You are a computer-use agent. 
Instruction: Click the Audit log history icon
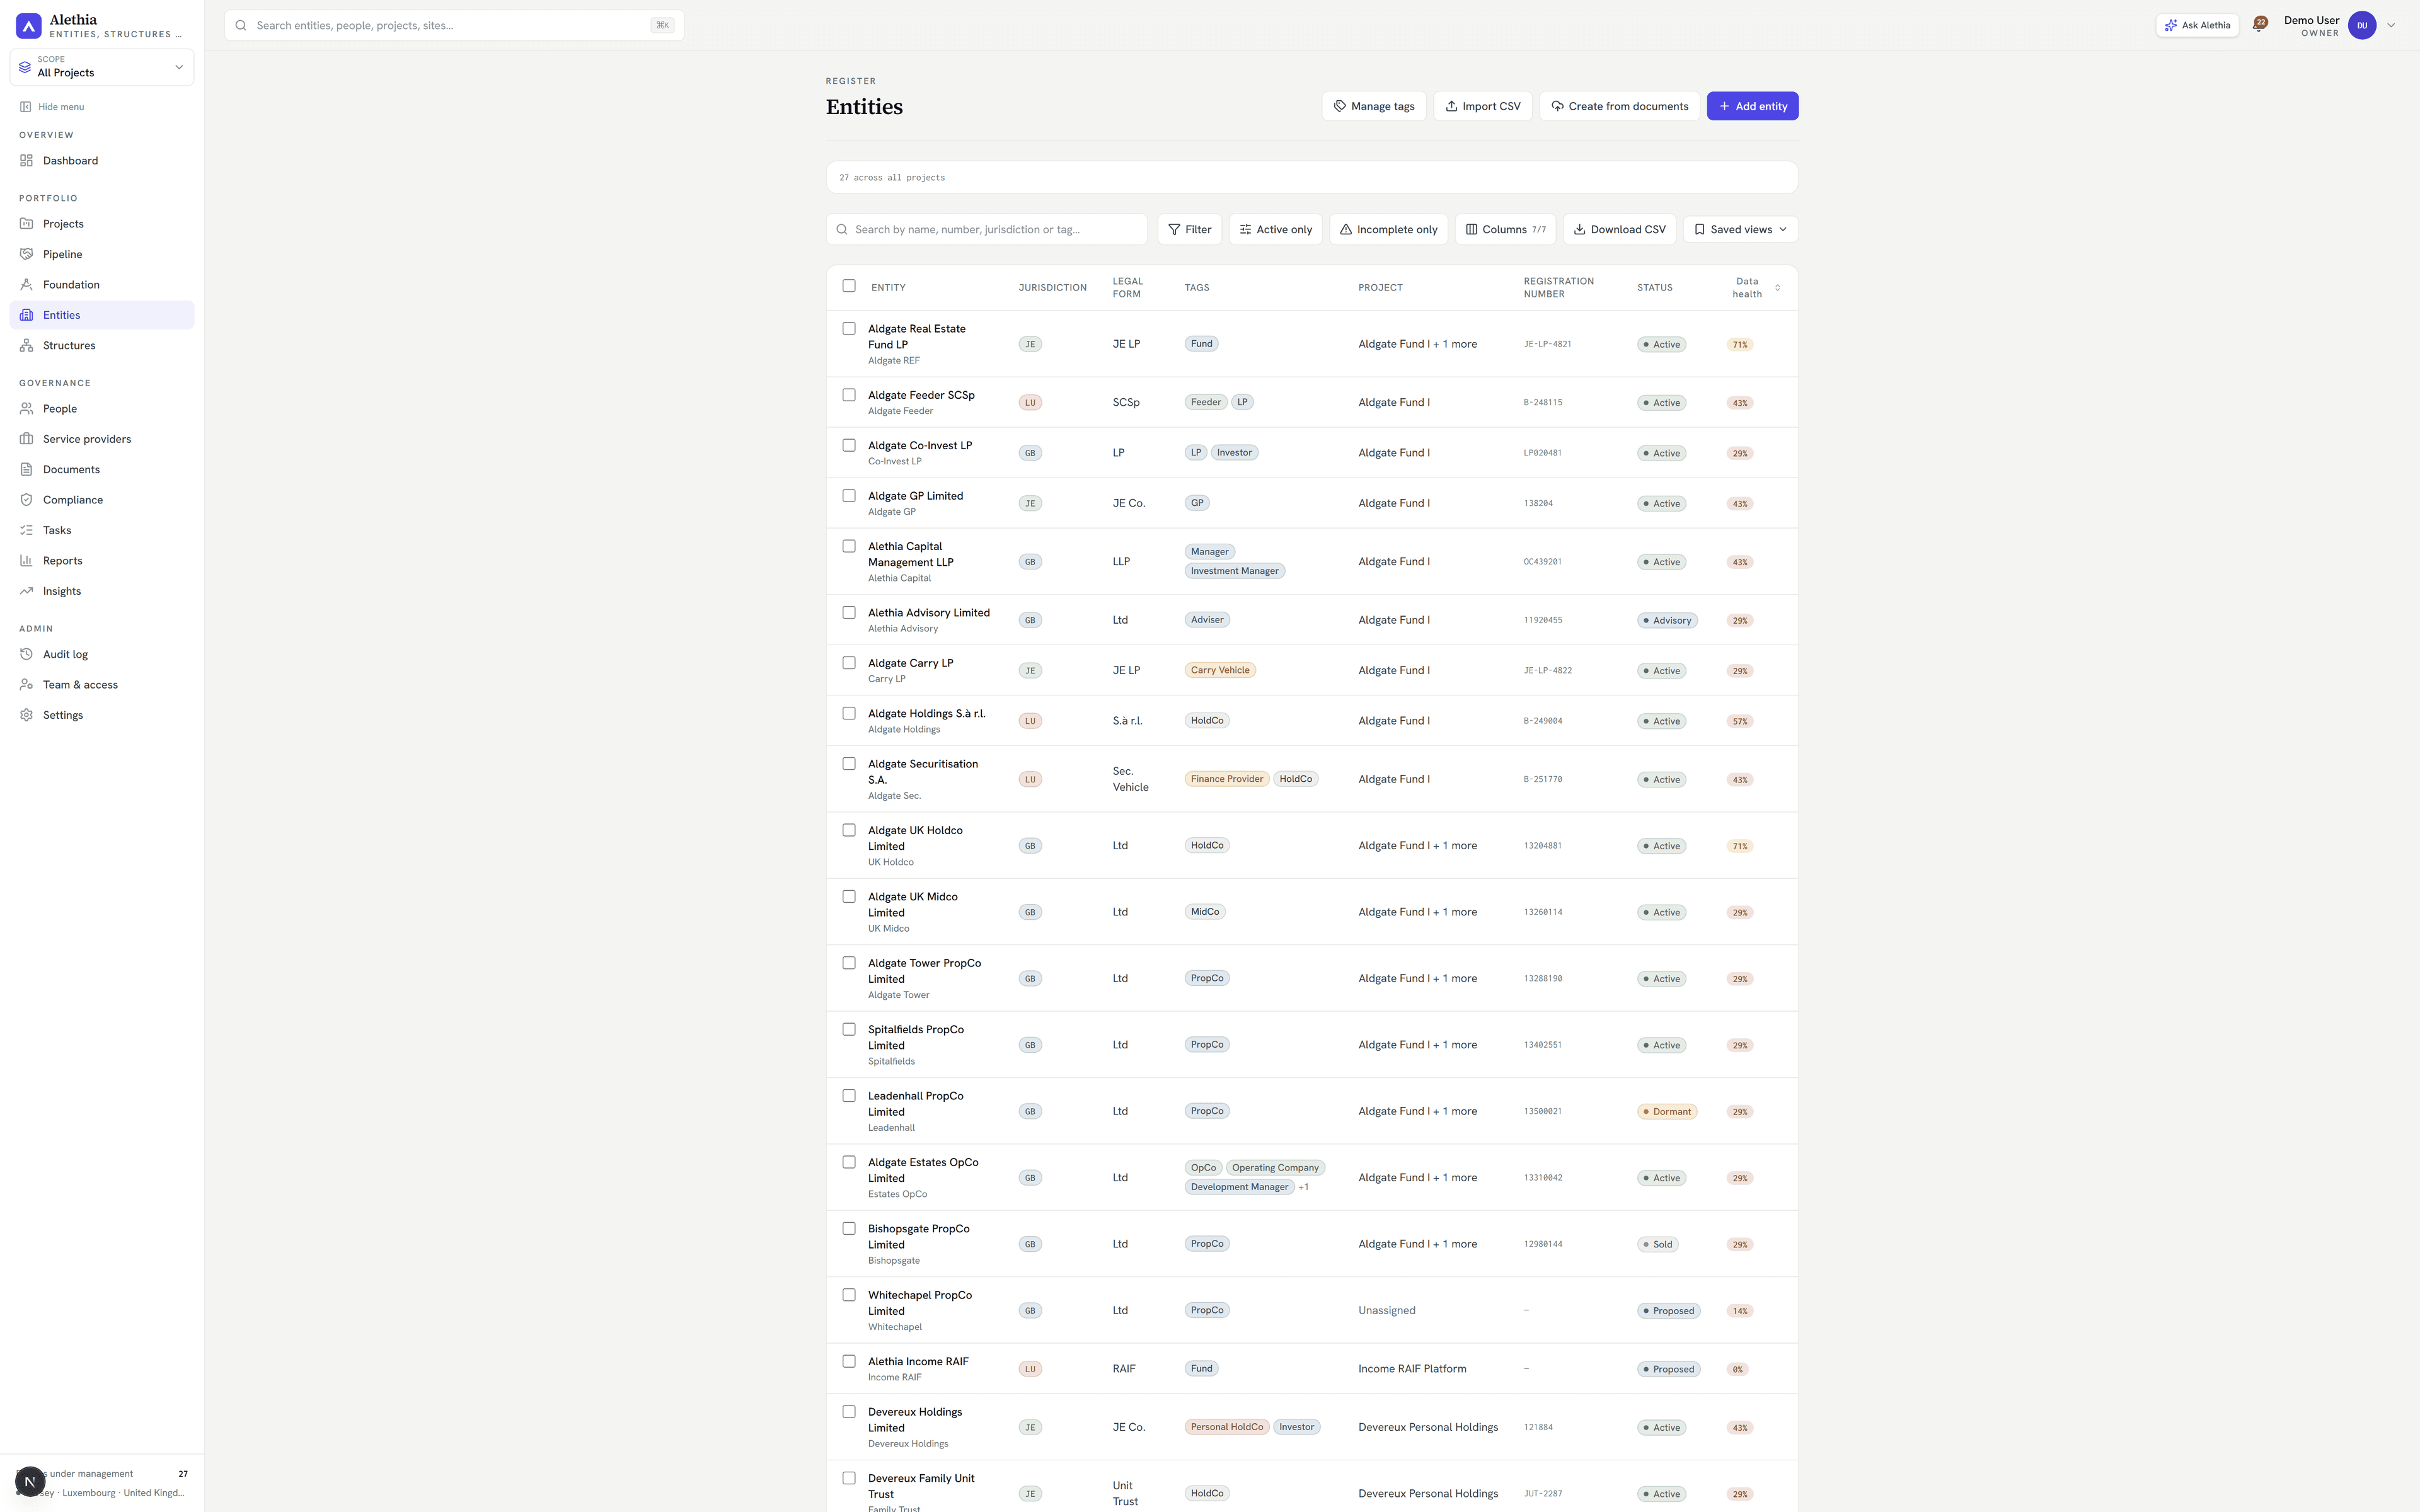[27, 654]
